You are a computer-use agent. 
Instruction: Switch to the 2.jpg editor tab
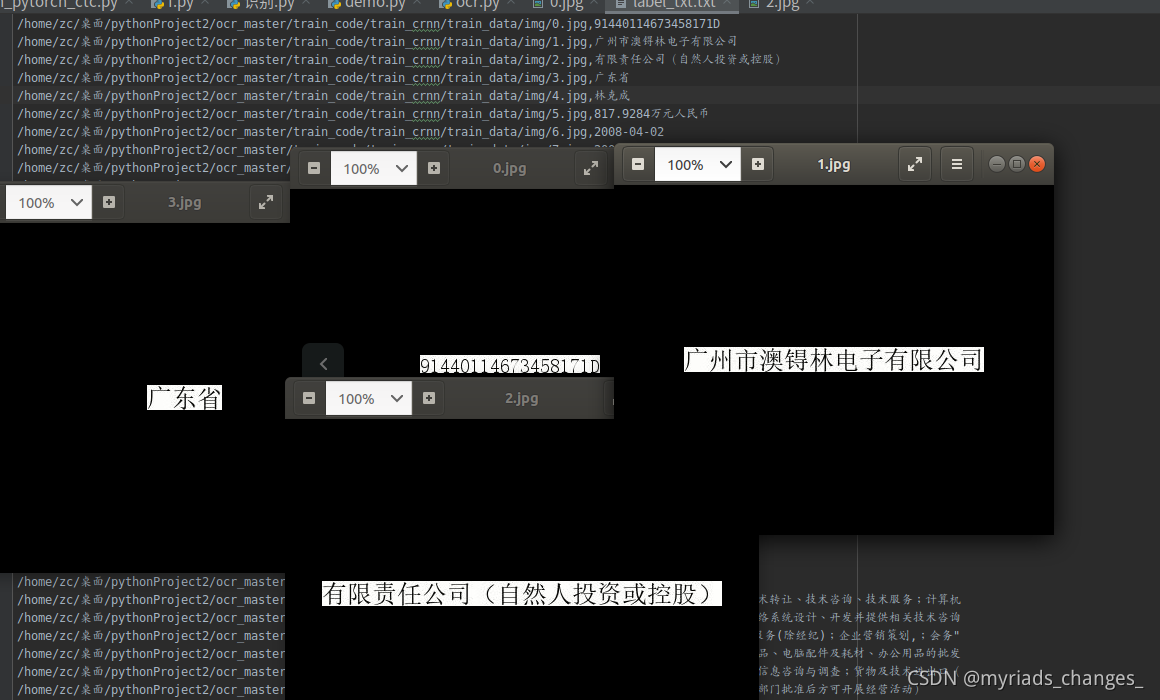point(783,4)
